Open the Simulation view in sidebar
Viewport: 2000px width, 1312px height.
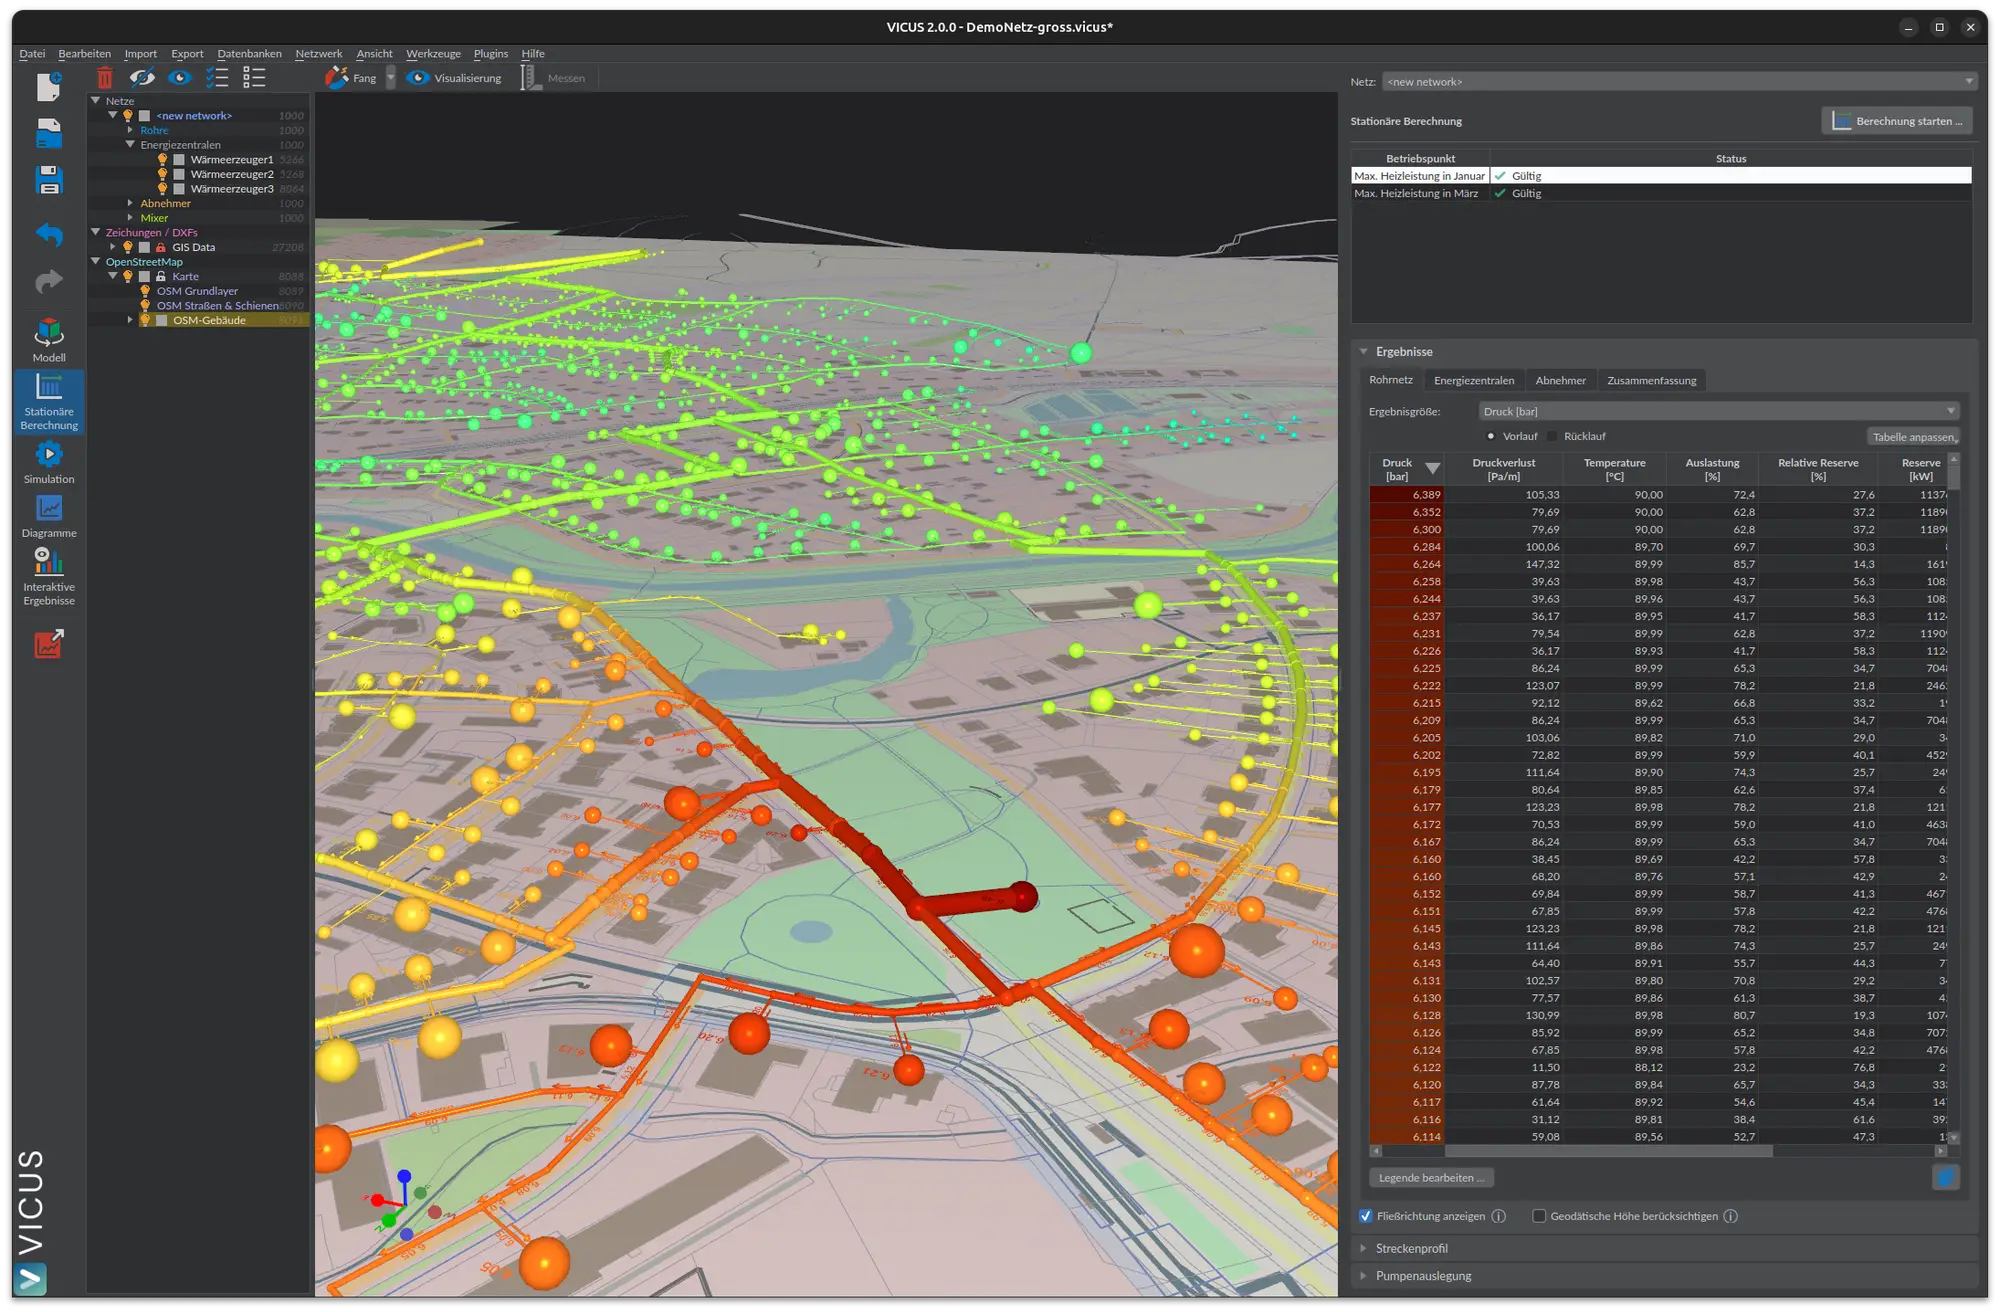[x=49, y=463]
